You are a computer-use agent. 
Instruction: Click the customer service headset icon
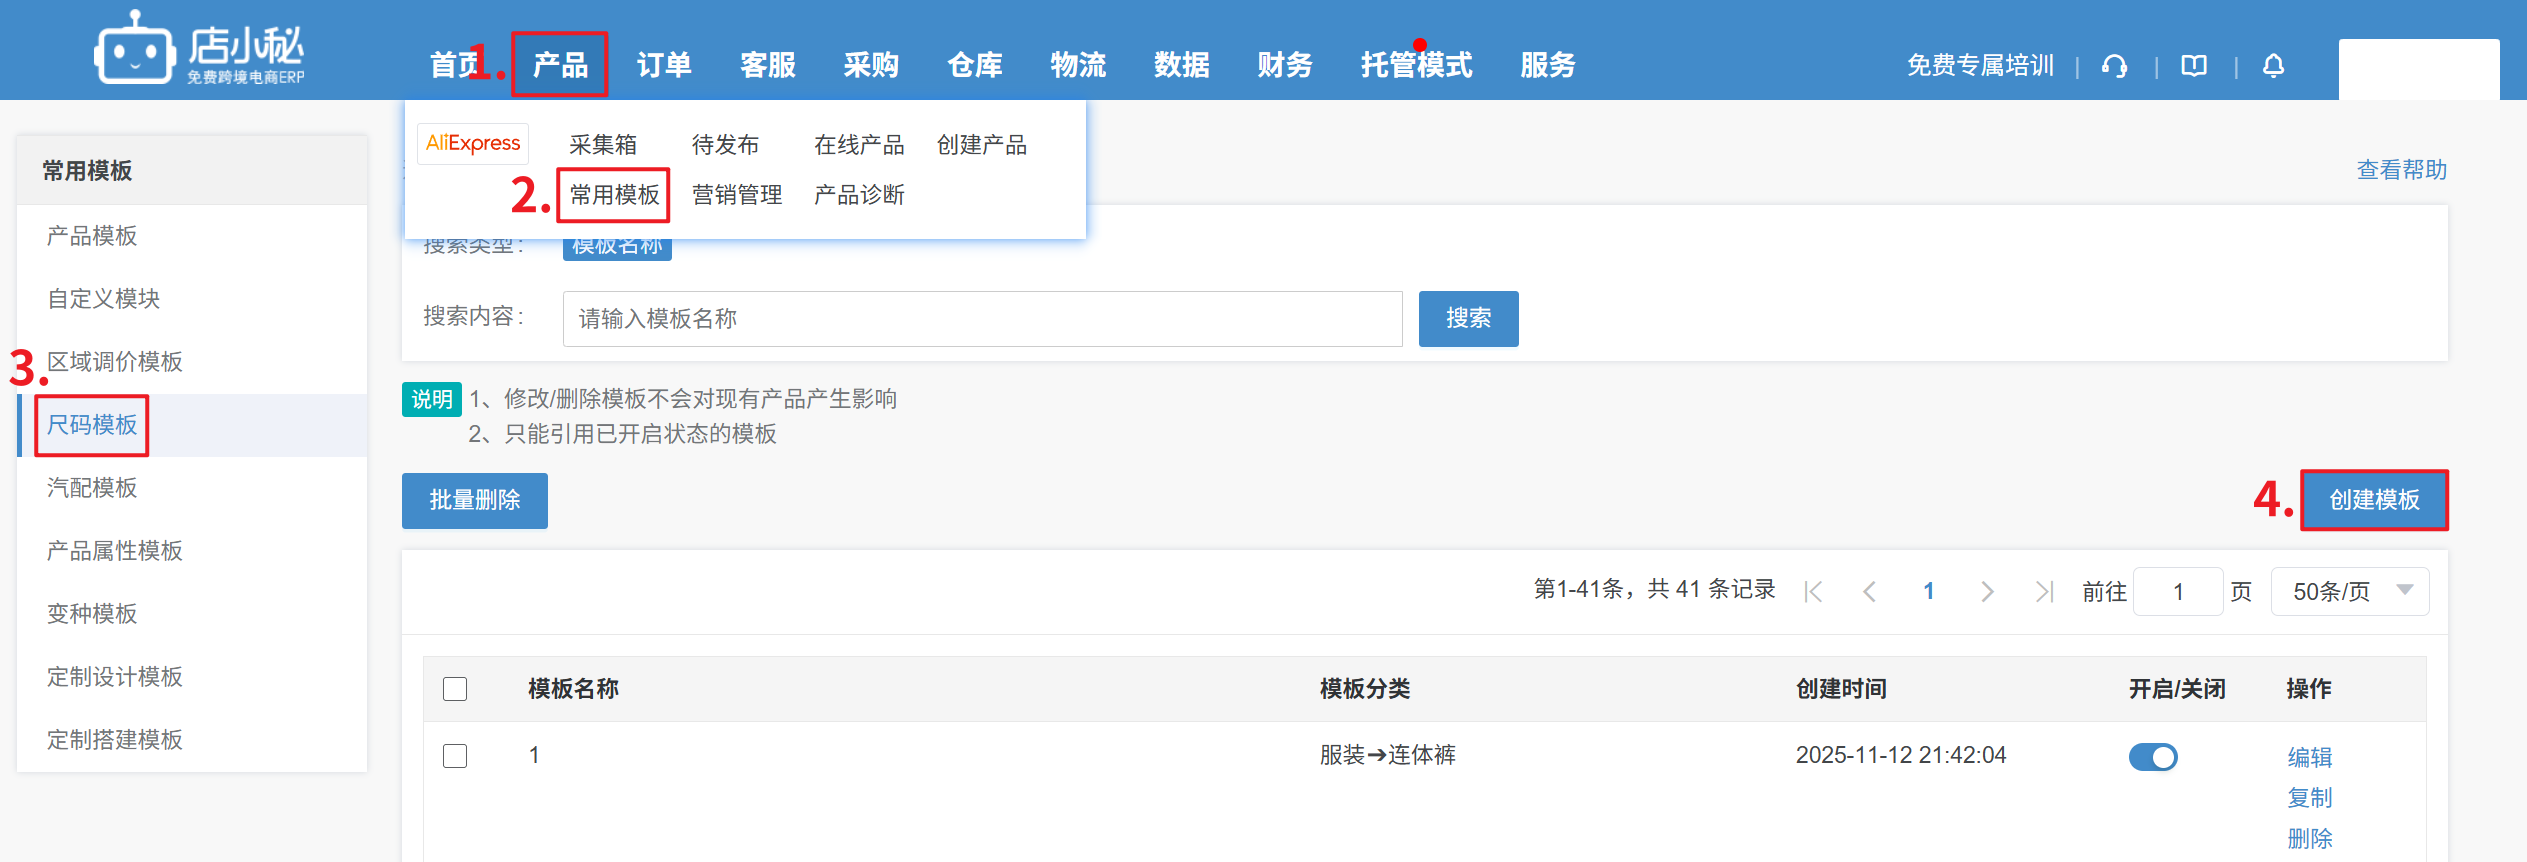point(2114,66)
